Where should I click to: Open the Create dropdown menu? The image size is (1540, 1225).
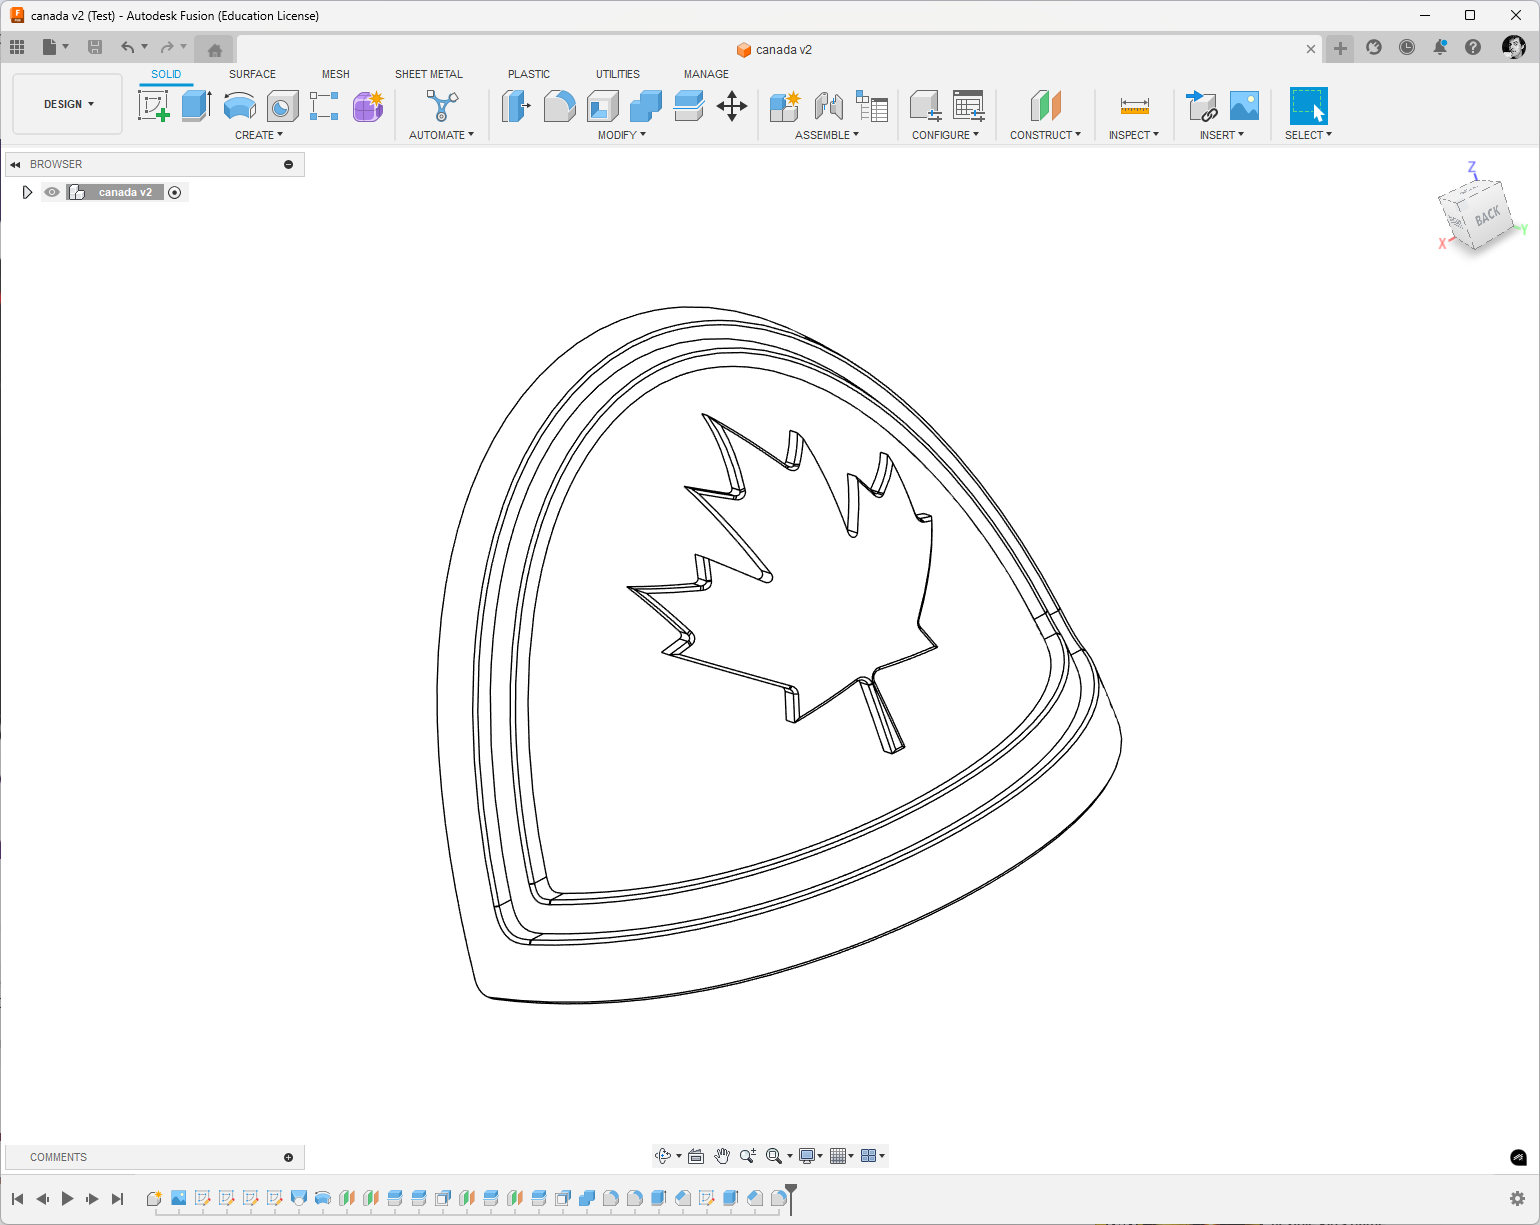pos(259,135)
